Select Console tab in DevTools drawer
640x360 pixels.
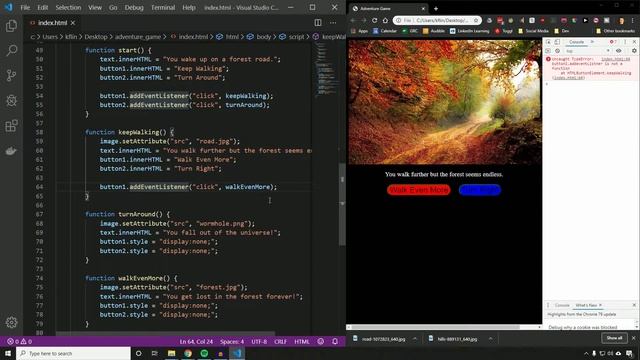point(562,305)
